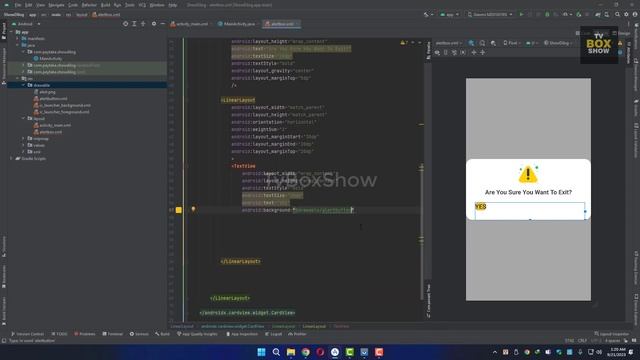Screen dimensions: 640x360
Task: Open Problems tool window
Action: 84,334
